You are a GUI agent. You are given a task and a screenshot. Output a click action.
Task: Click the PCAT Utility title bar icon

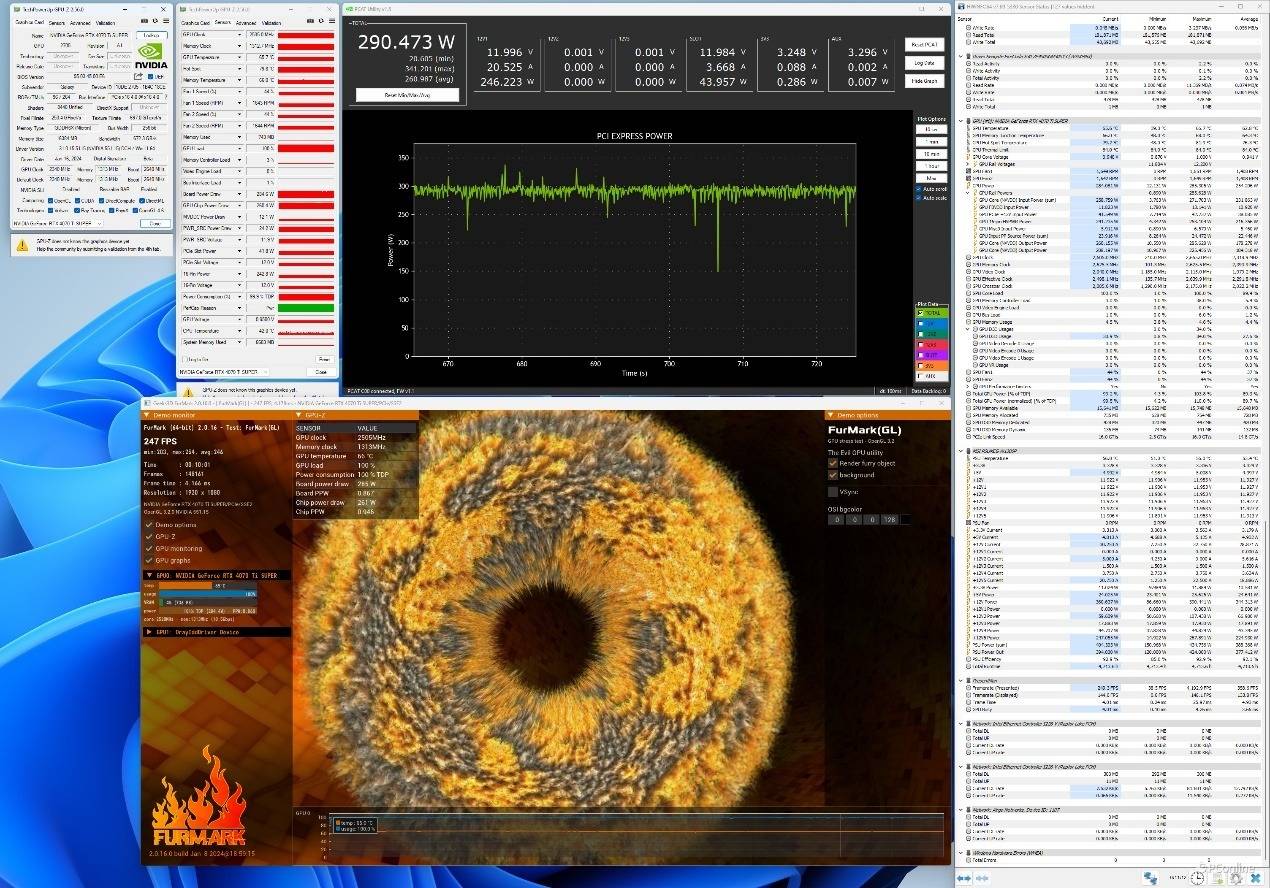350,8
